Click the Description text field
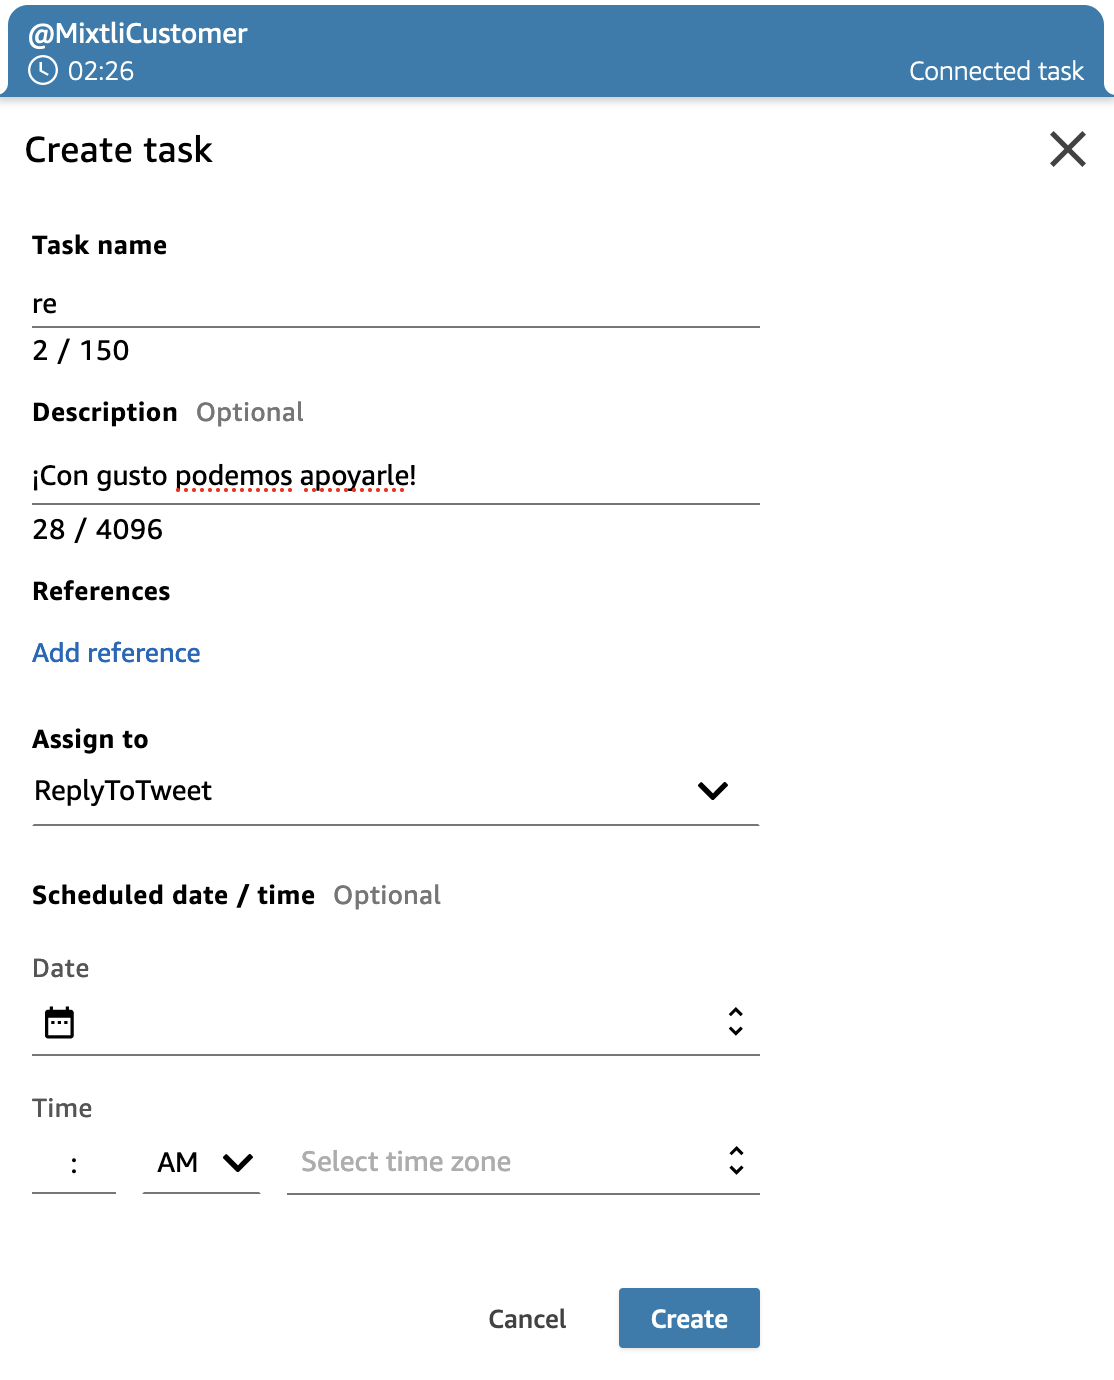This screenshot has width=1114, height=1380. coord(396,476)
